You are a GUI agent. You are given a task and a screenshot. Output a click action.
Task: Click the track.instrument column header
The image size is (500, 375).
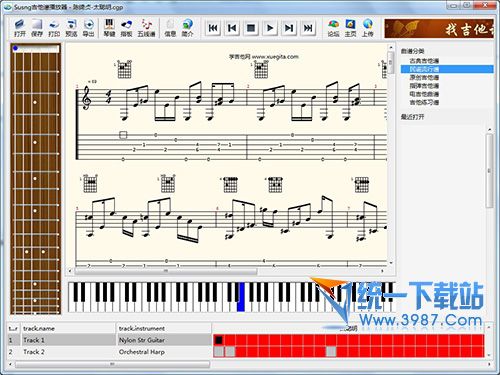(163, 328)
